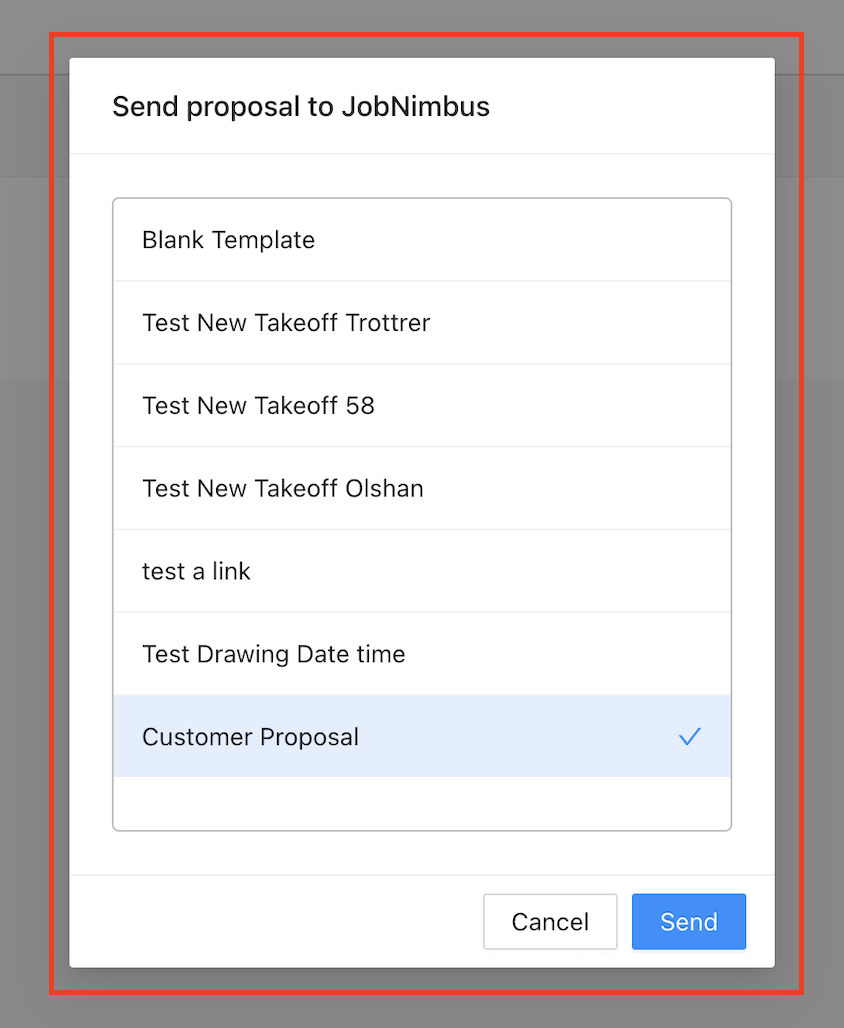Choose Cancel in the dialog footer
The height and width of the screenshot is (1028, 844).
click(x=550, y=921)
